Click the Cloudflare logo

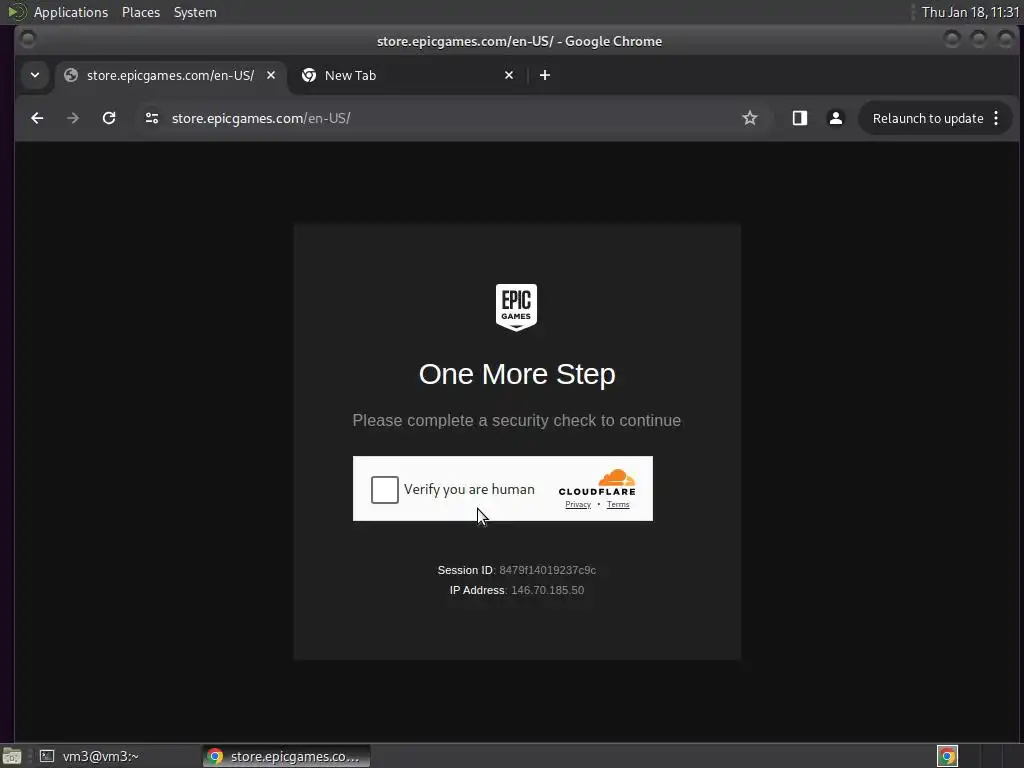(597, 483)
